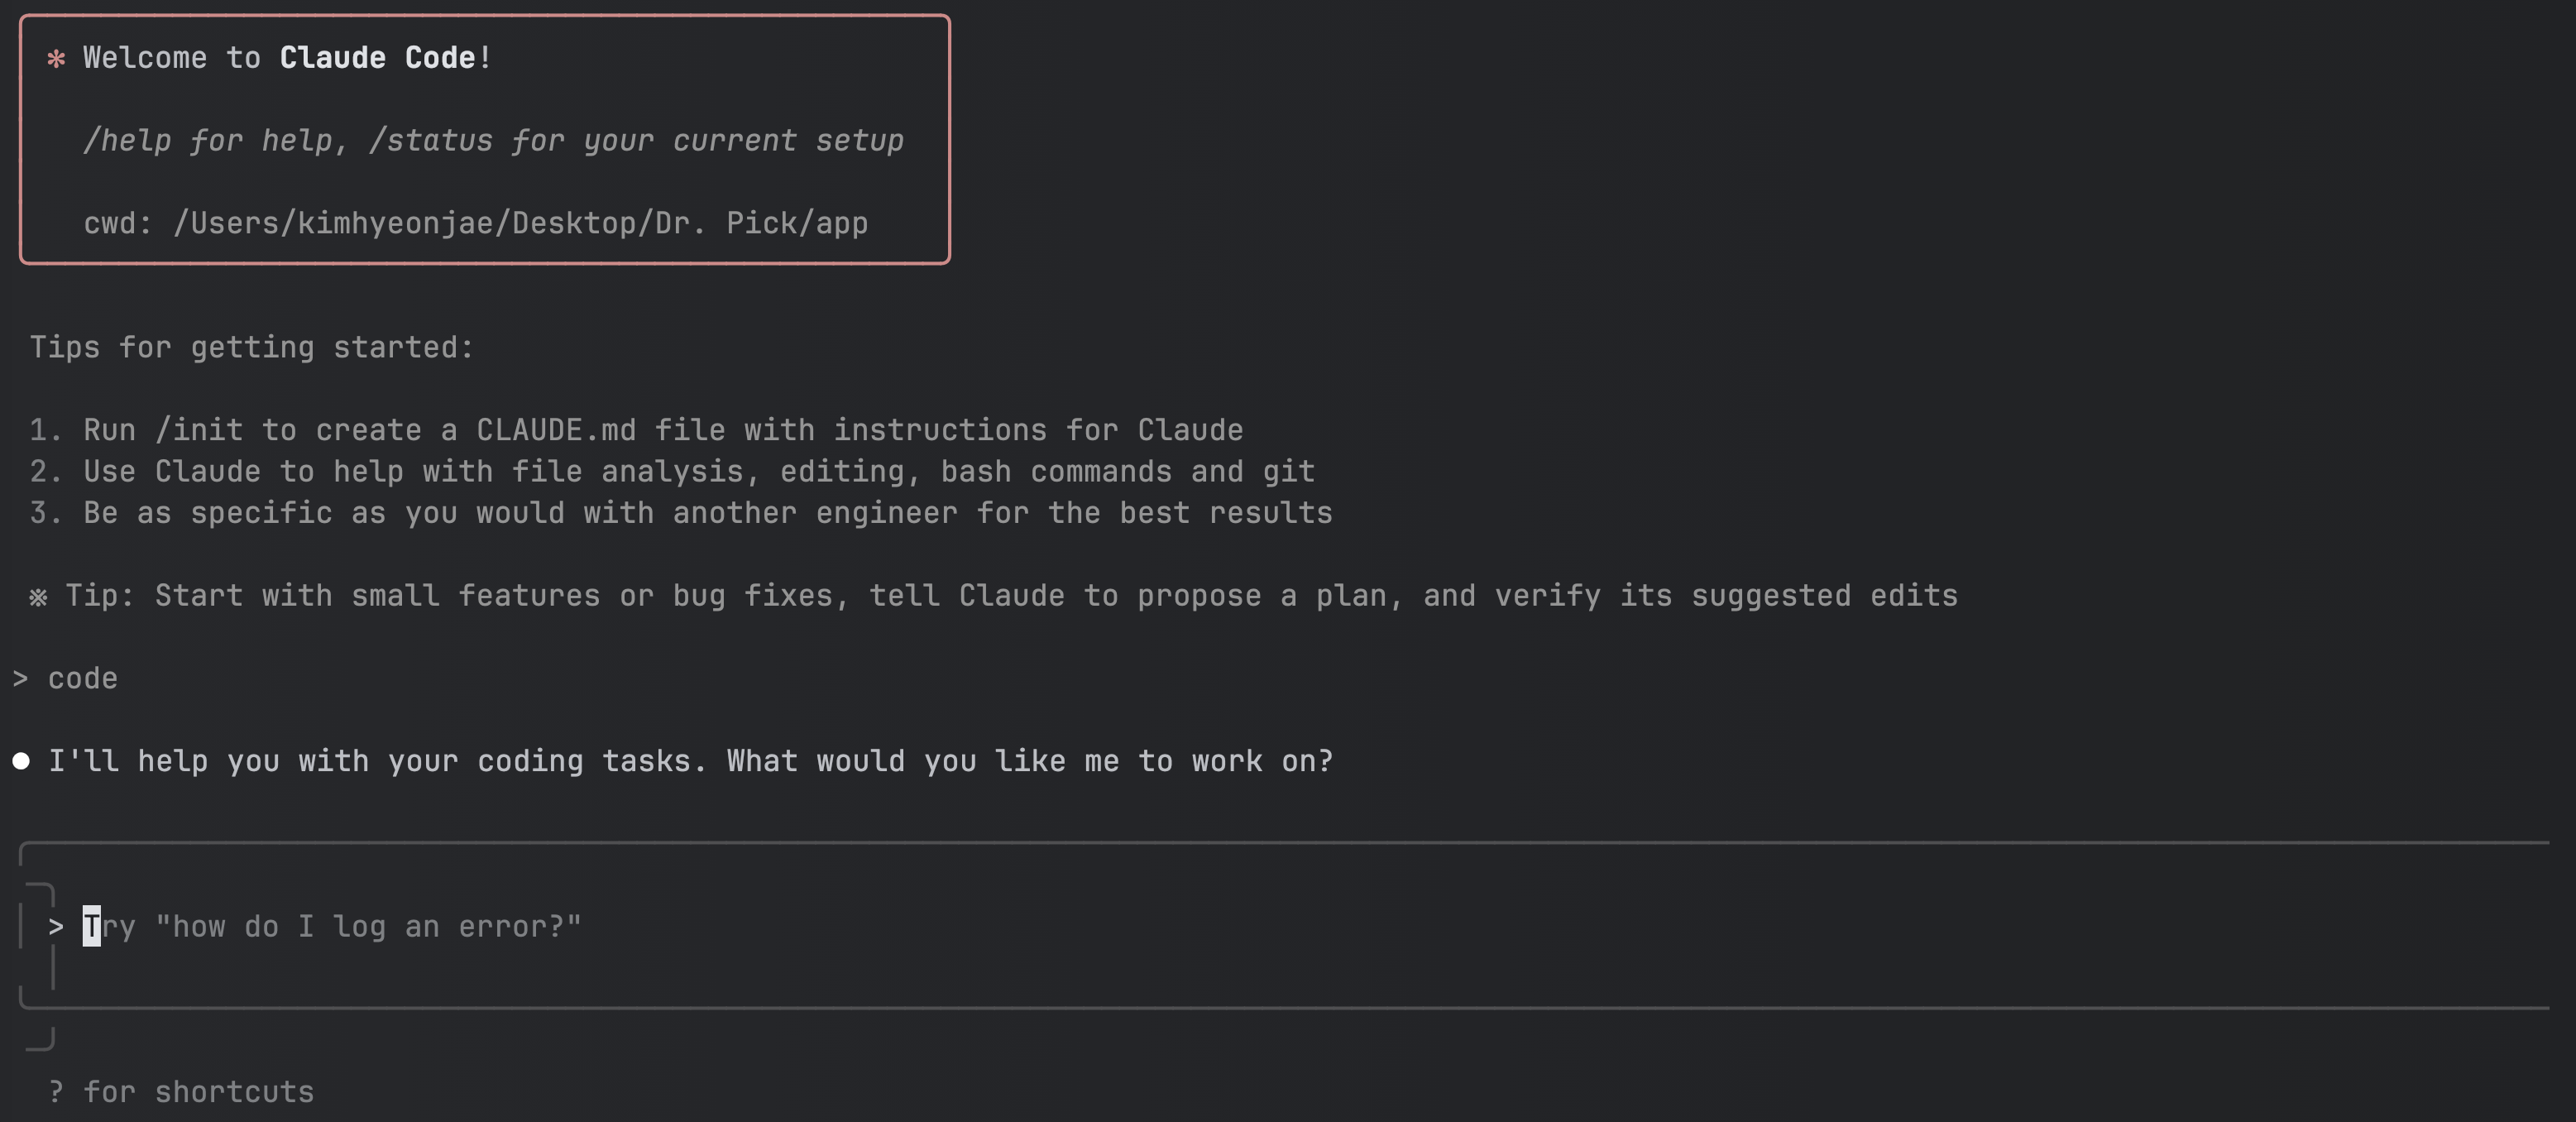The width and height of the screenshot is (2576, 1122).
Task: Click the > prompt symbol in the input box
Action: point(56,927)
